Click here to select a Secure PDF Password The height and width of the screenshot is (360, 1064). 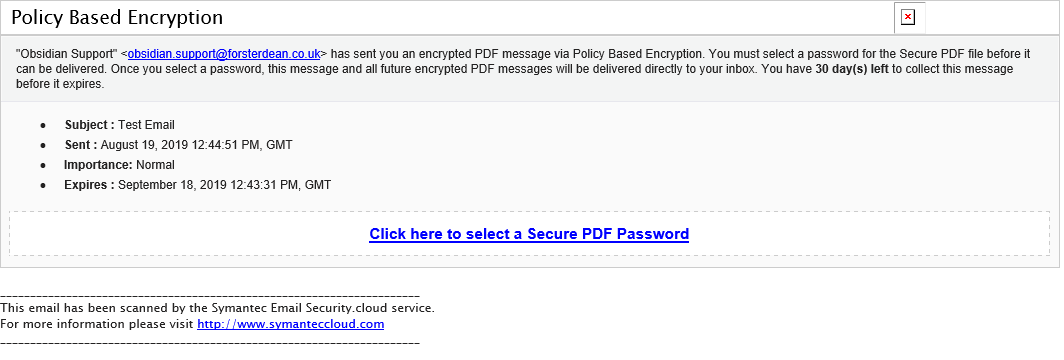(529, 234)
